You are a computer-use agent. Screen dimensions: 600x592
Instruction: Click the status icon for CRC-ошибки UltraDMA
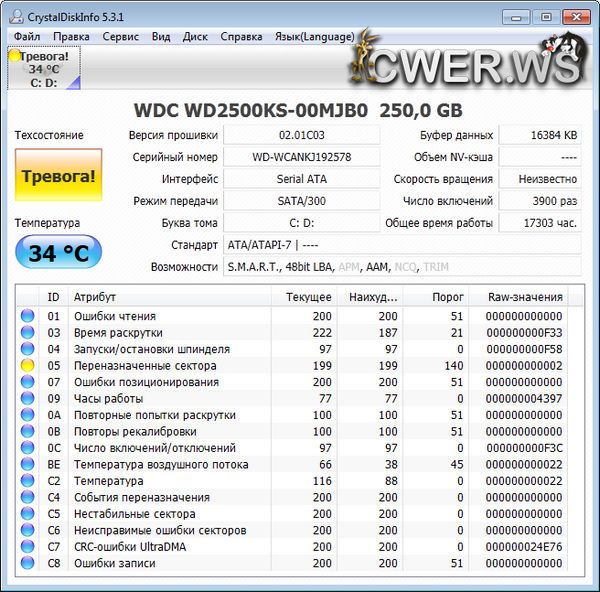tap(28, 547)
